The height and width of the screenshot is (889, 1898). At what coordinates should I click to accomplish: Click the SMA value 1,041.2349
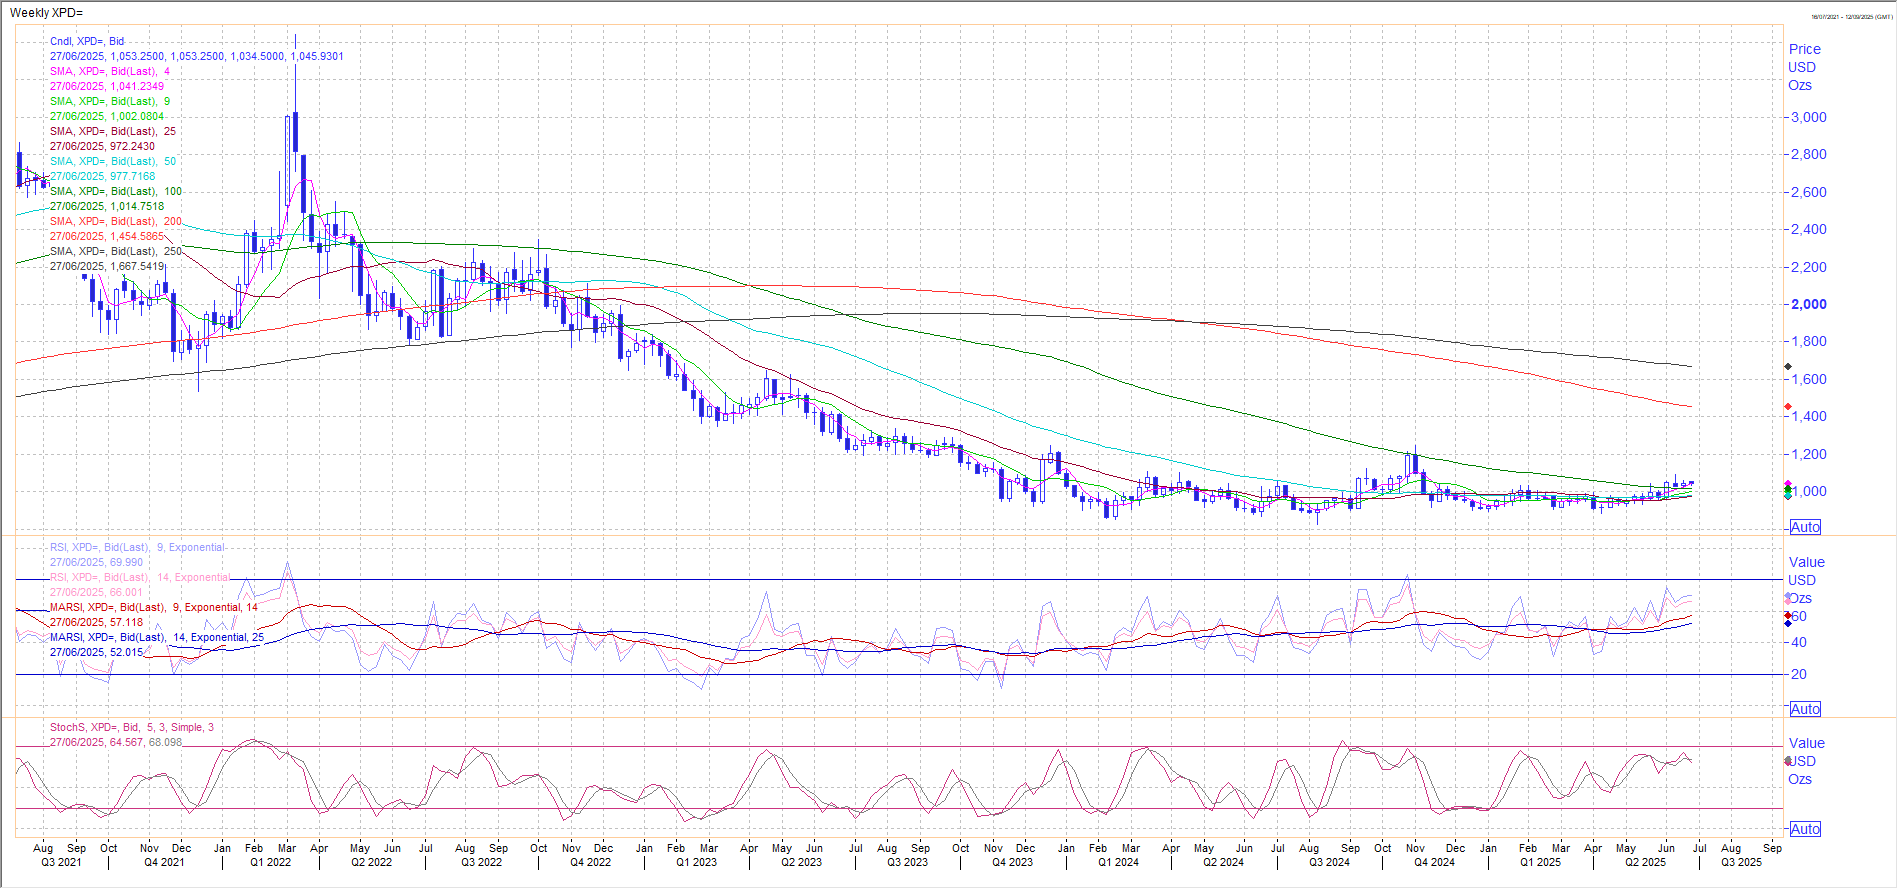pyautogui.click(x=137, y=86)
